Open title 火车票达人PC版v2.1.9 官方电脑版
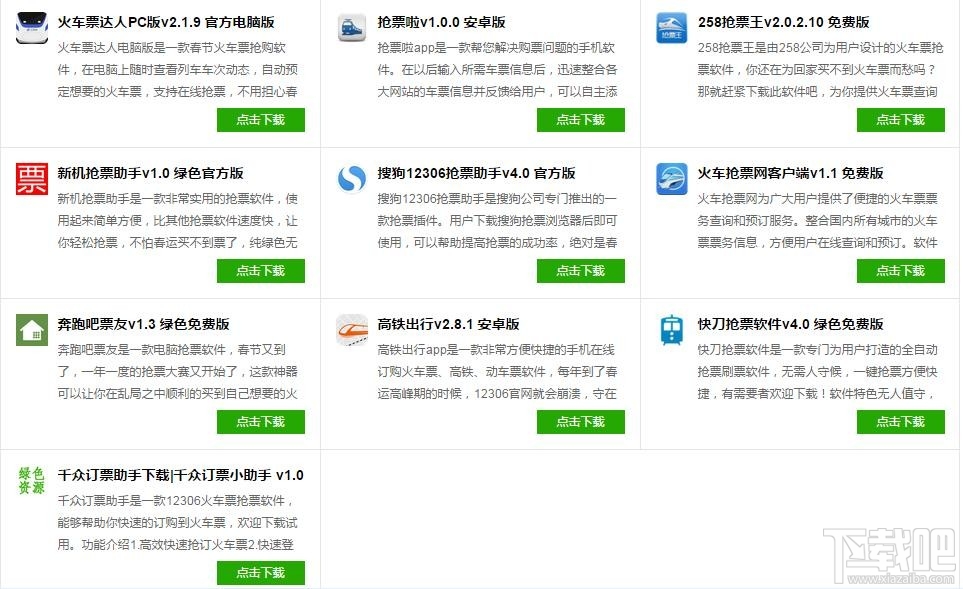Image resolution: width=963 pixels, height=589 pixels. tap(166, 22)
